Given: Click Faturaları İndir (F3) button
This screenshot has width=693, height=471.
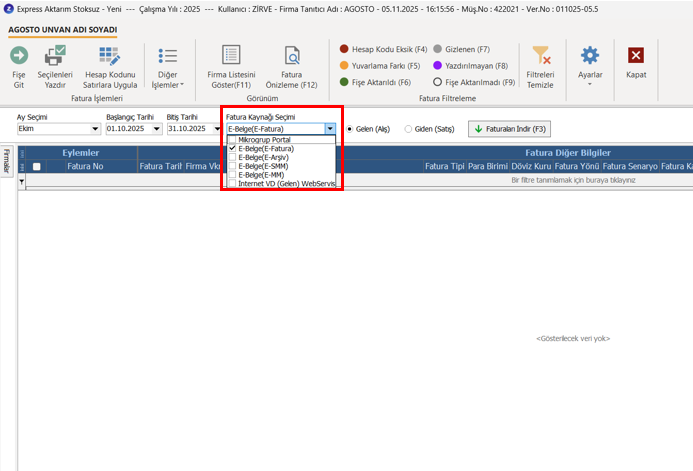Looking at the screenshot, I should tap(509, 129).
